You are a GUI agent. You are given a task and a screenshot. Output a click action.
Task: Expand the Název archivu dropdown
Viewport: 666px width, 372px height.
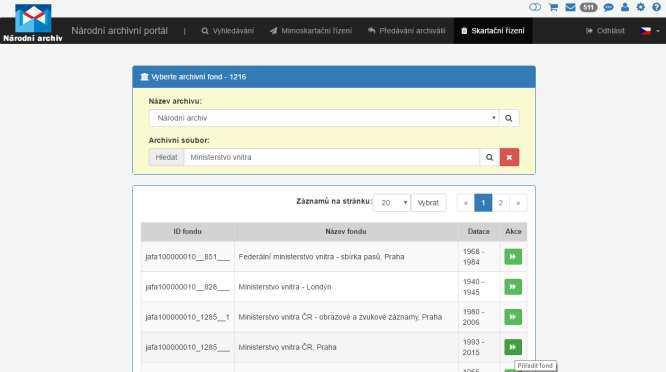(x=324, y=118)
